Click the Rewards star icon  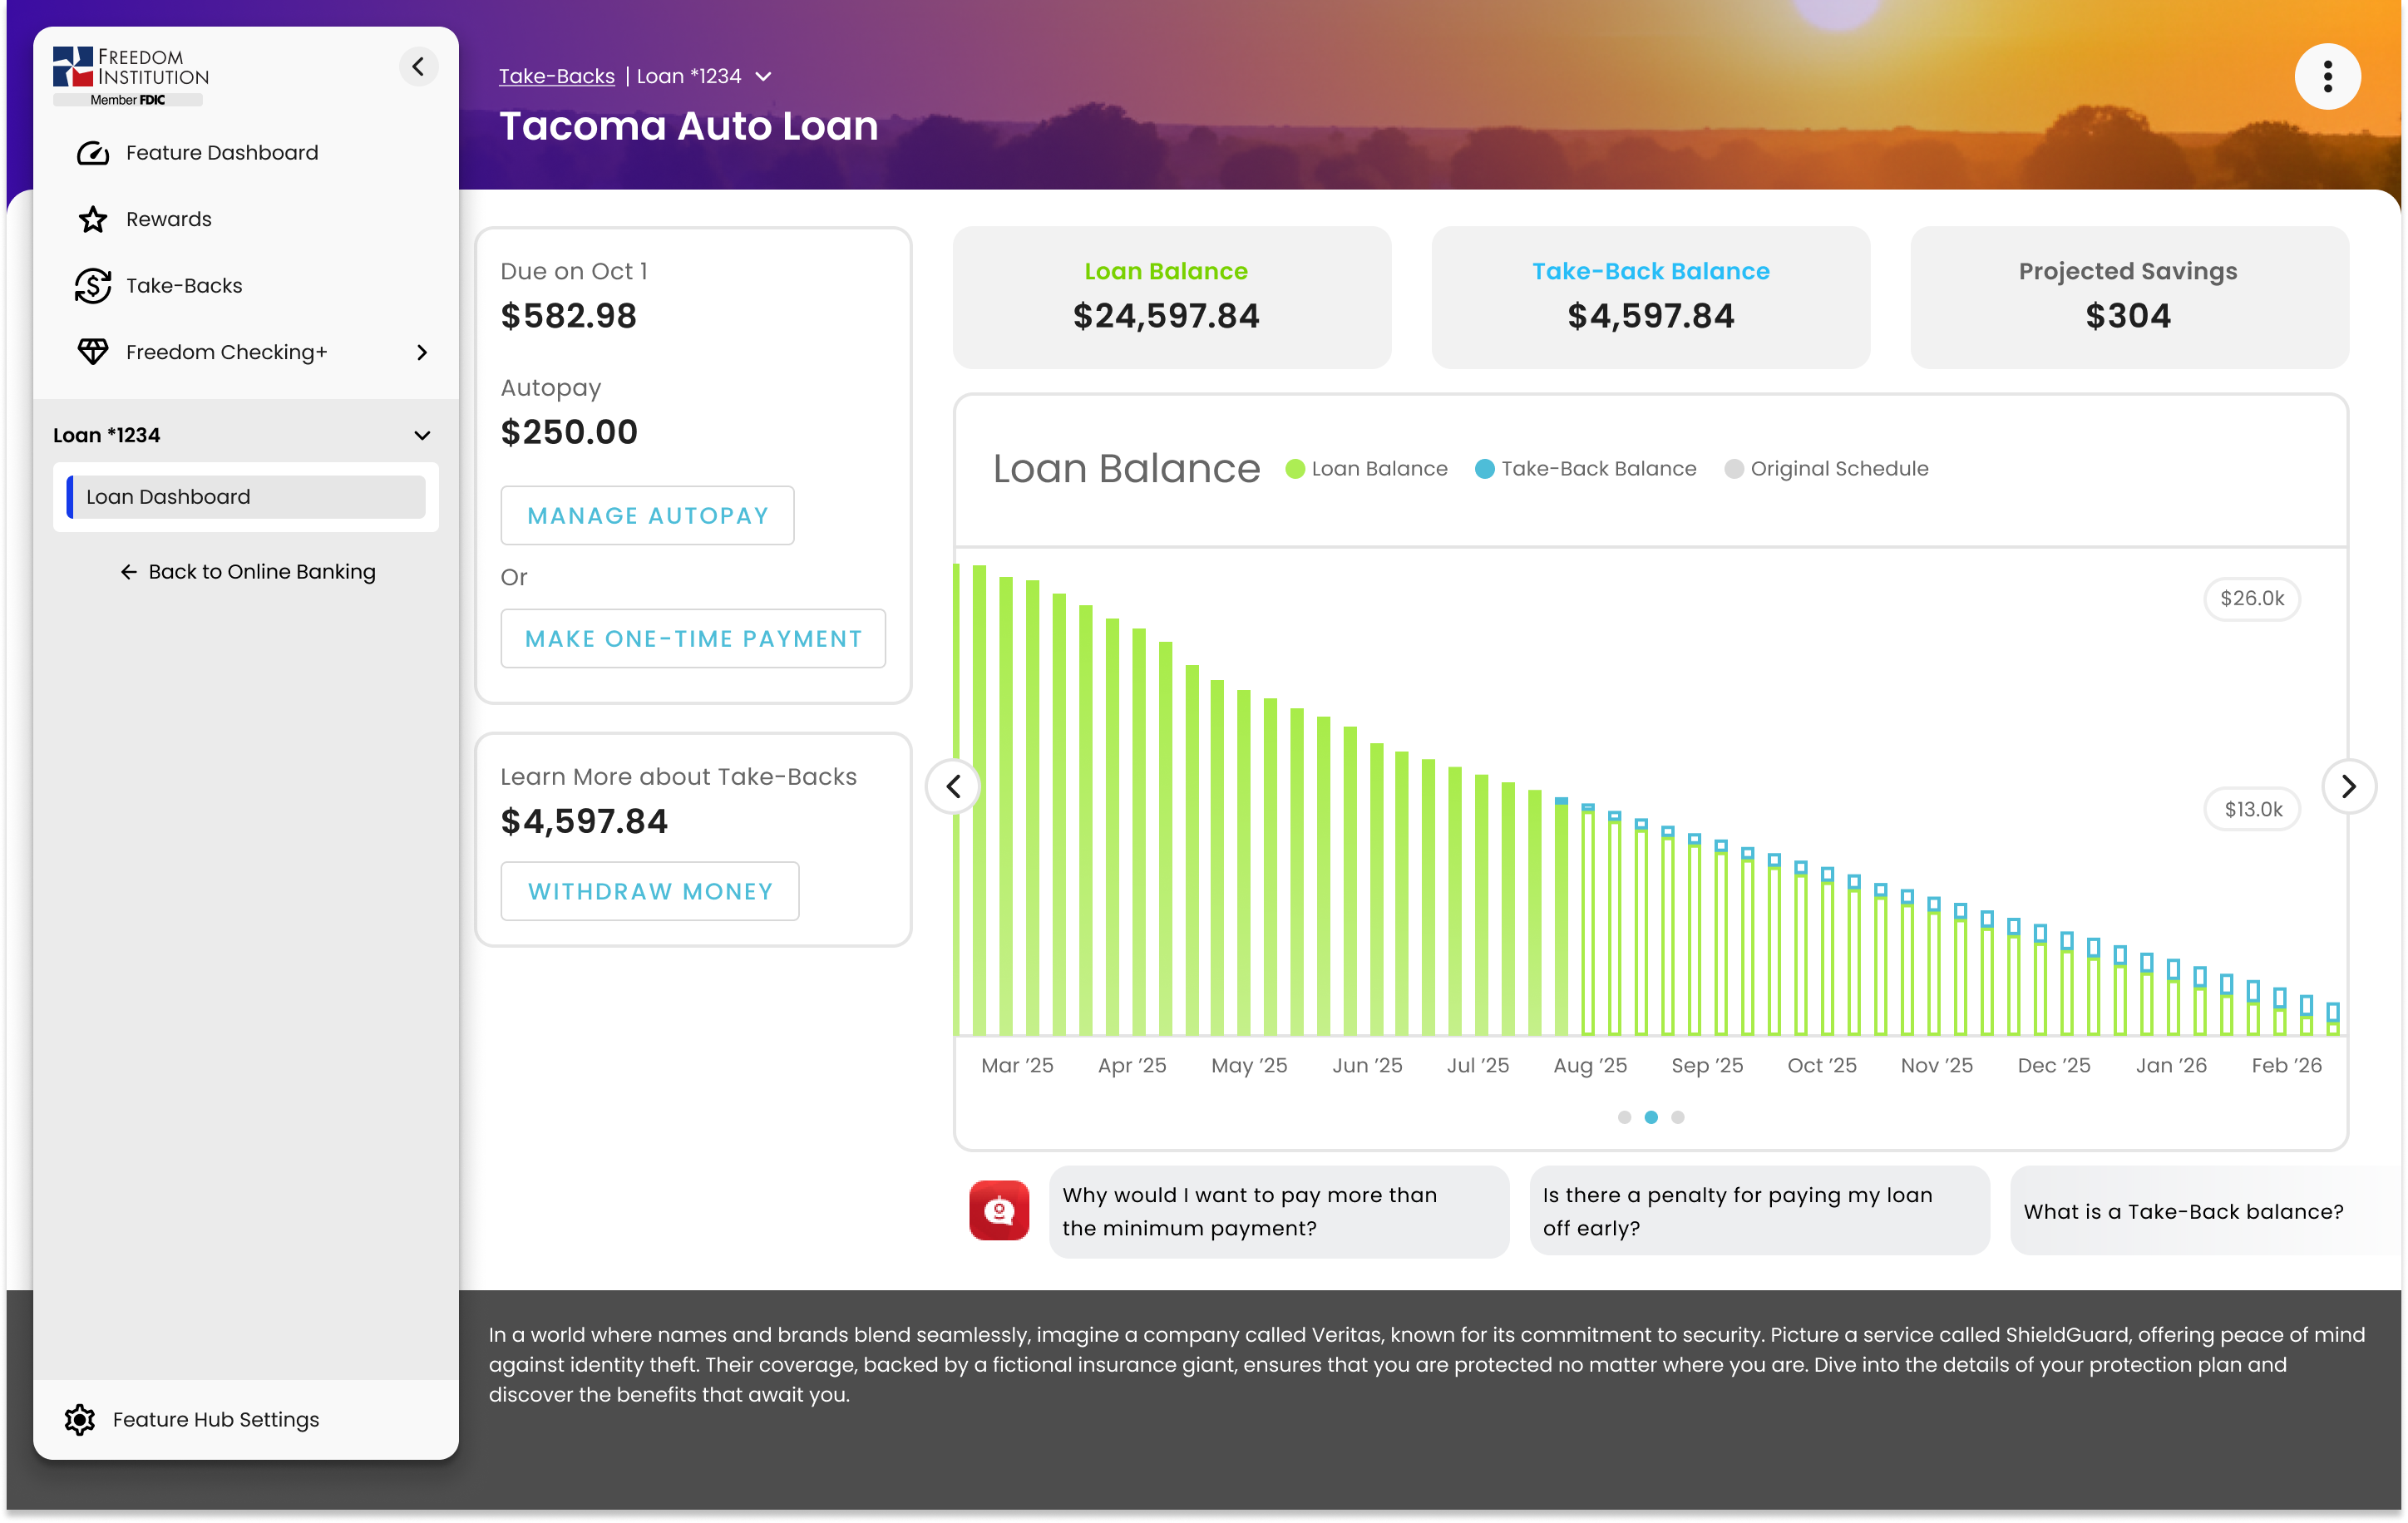point(93,219)
